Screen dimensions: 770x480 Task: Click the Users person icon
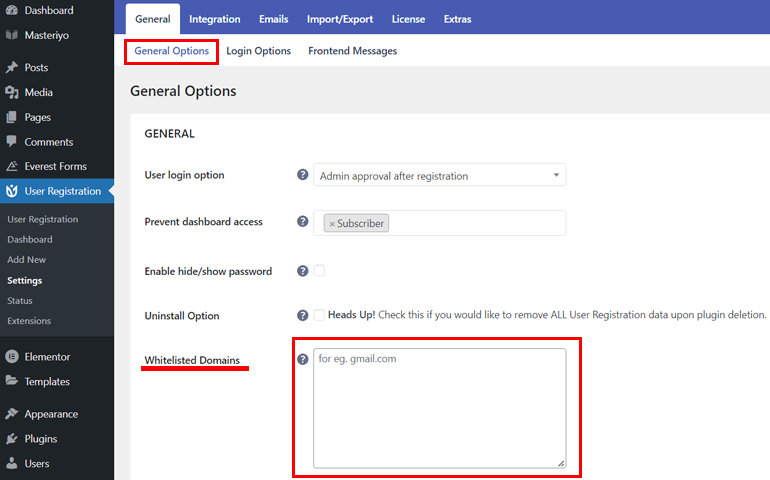point(12,463)
